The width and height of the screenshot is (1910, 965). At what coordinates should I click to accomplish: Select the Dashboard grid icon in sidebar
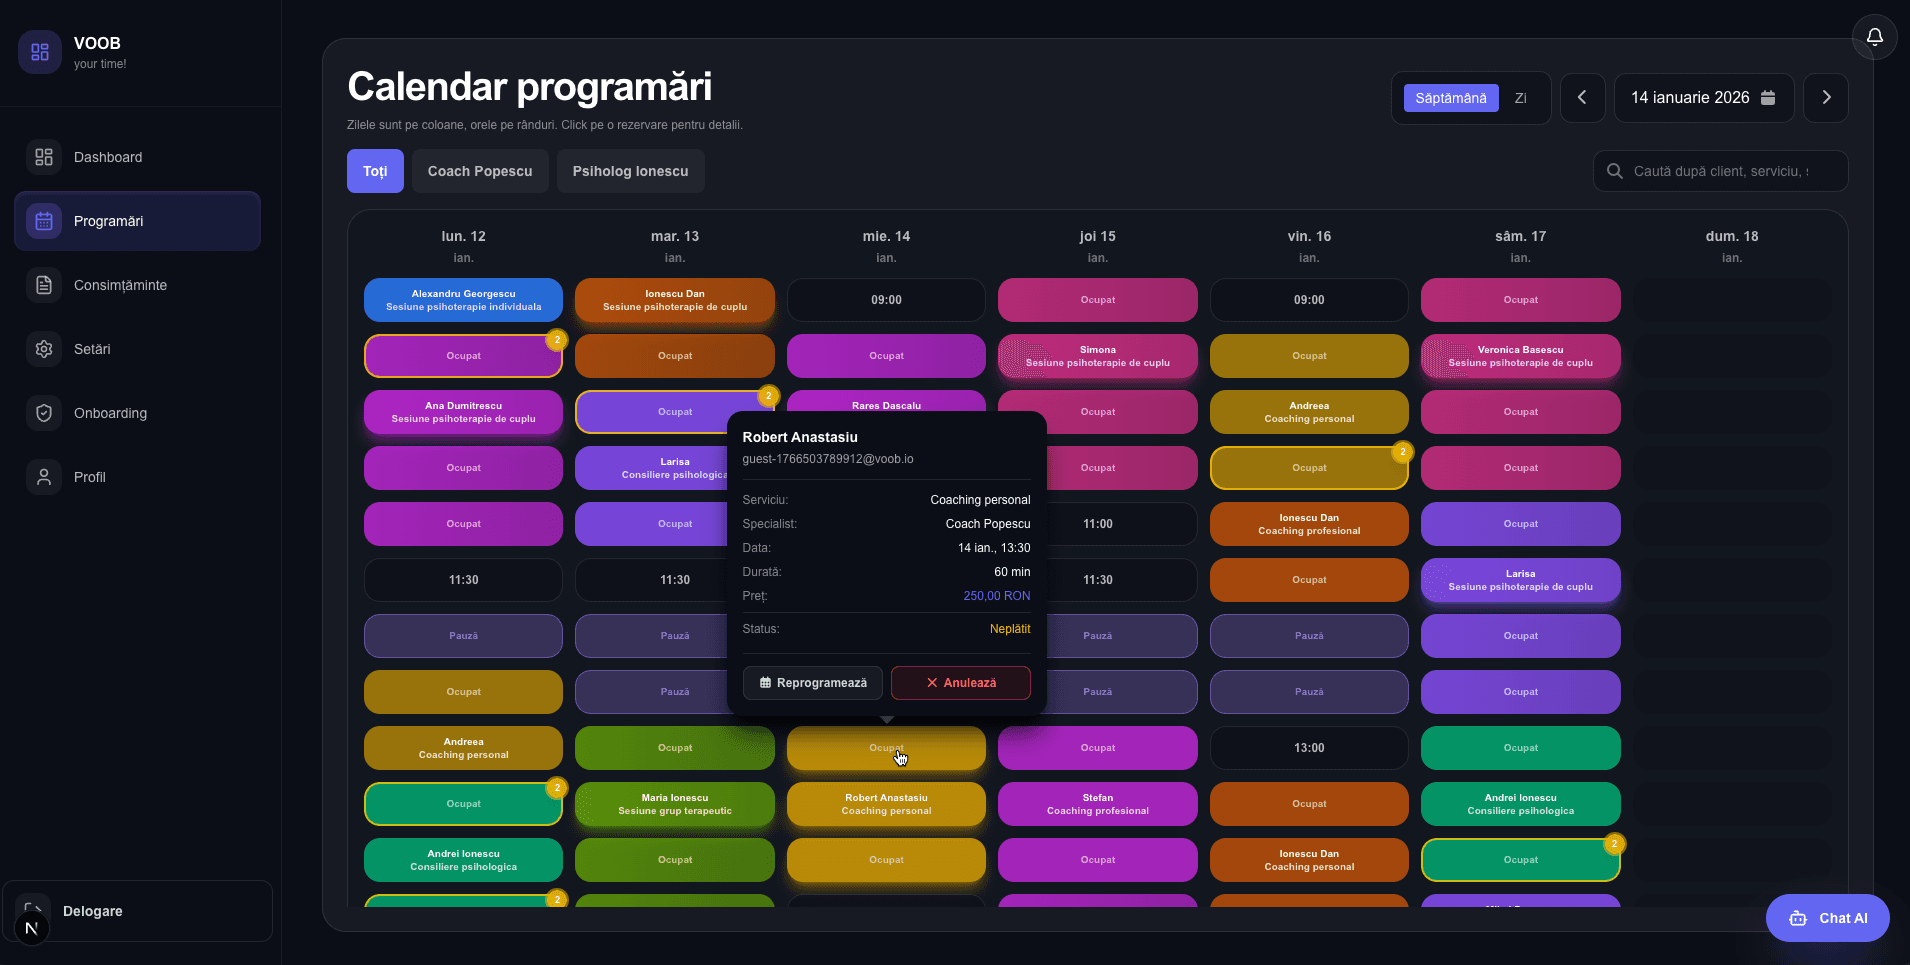[x=43, y=157]
